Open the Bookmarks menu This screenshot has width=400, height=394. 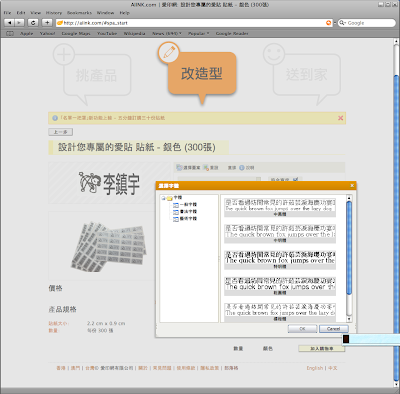[79, 13]
